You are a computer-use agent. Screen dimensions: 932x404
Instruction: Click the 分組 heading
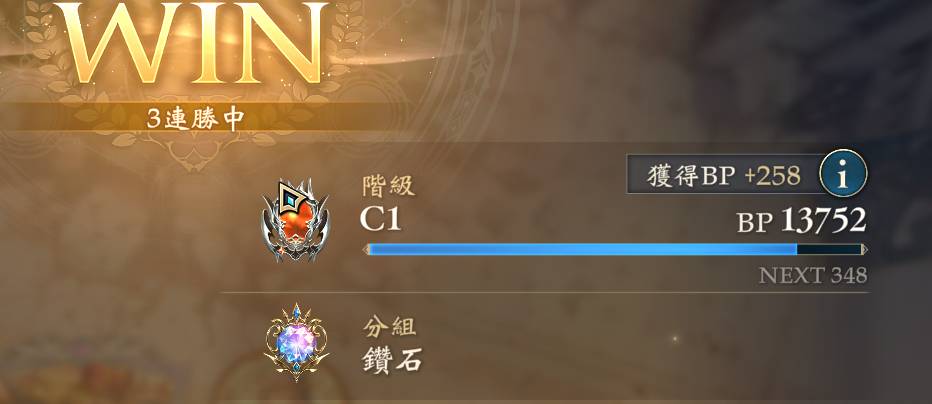[389, 327]
